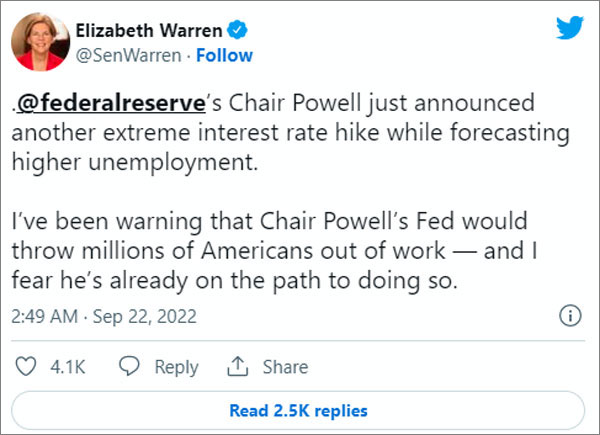
Task: Click the share arrow icon
Action: pyautogui.click(x=239, y=367)
